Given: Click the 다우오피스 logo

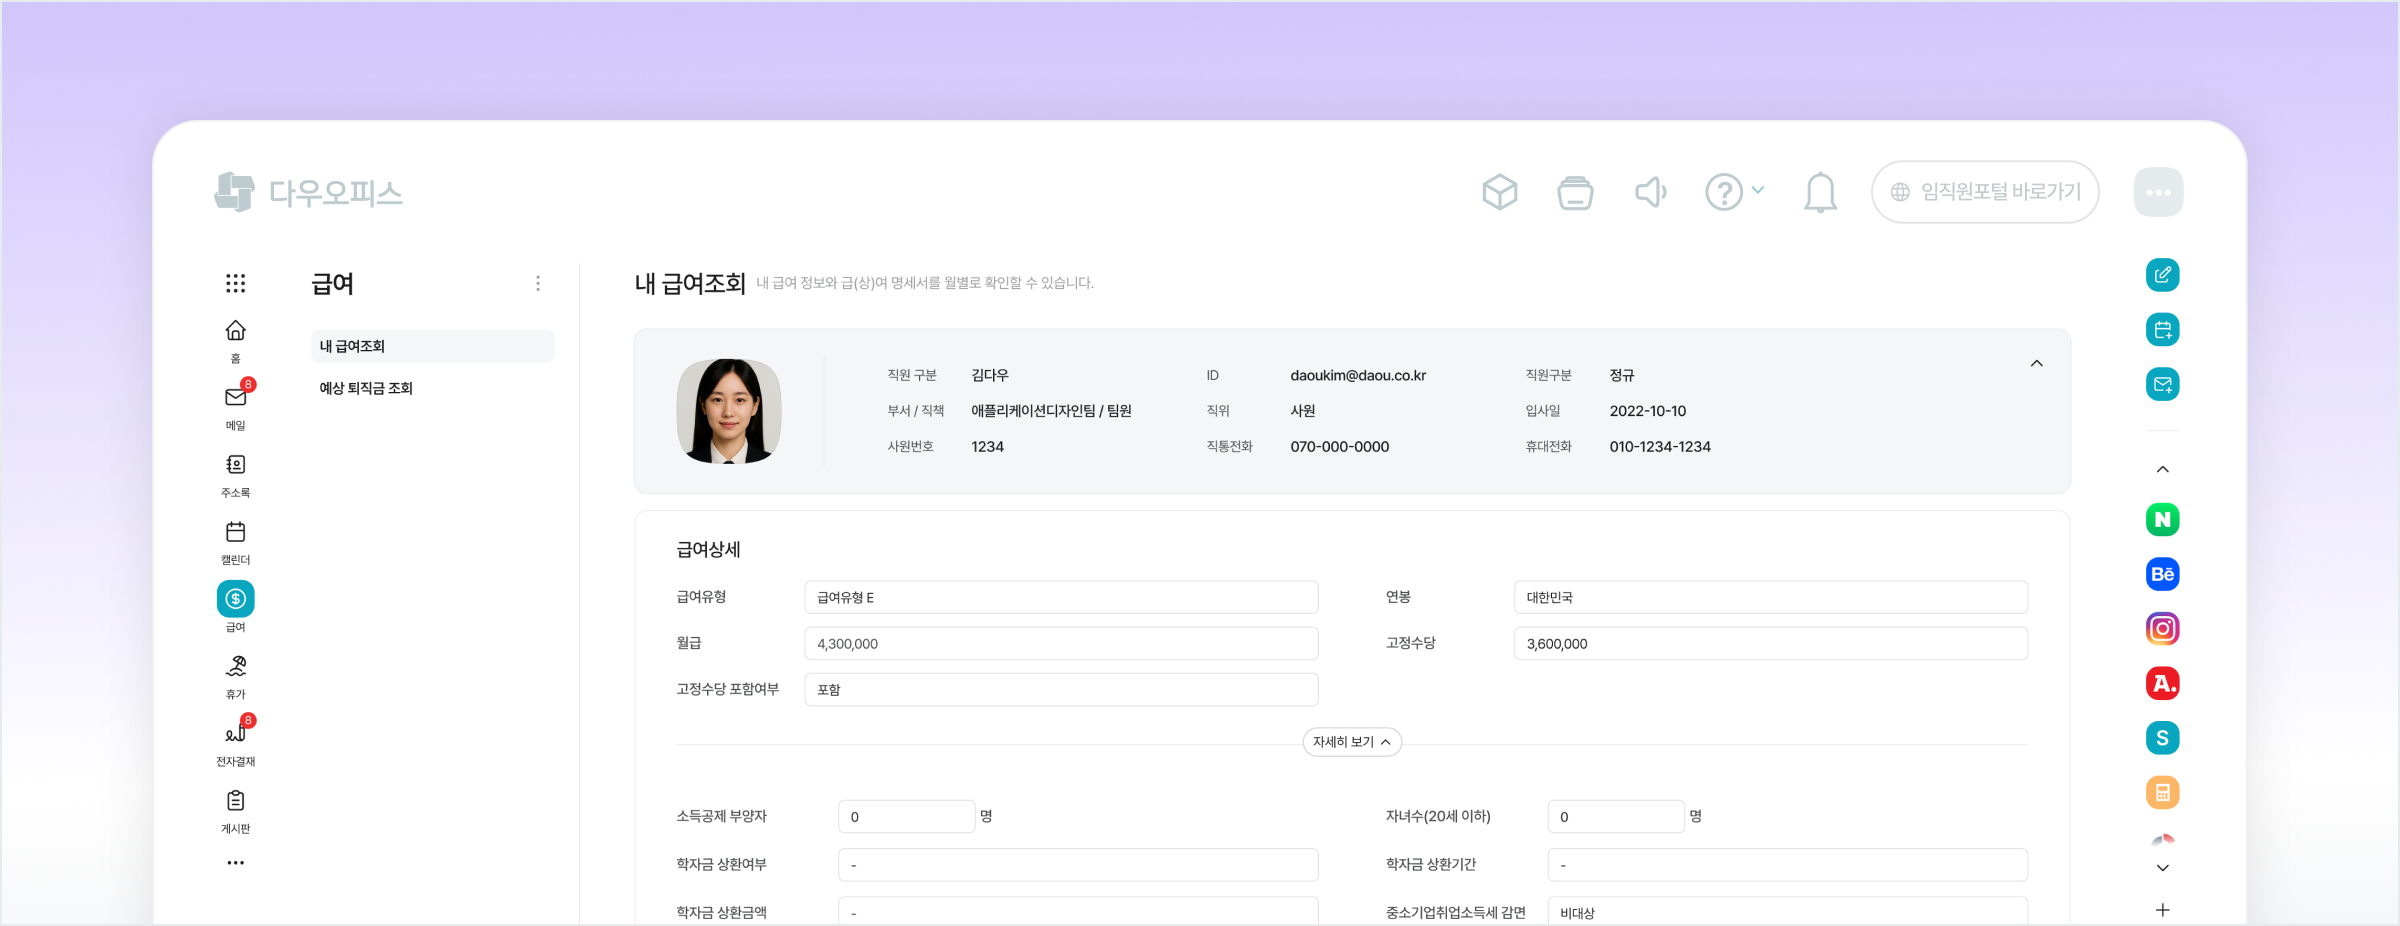Looking at the screenshot, I should [308, 192].
